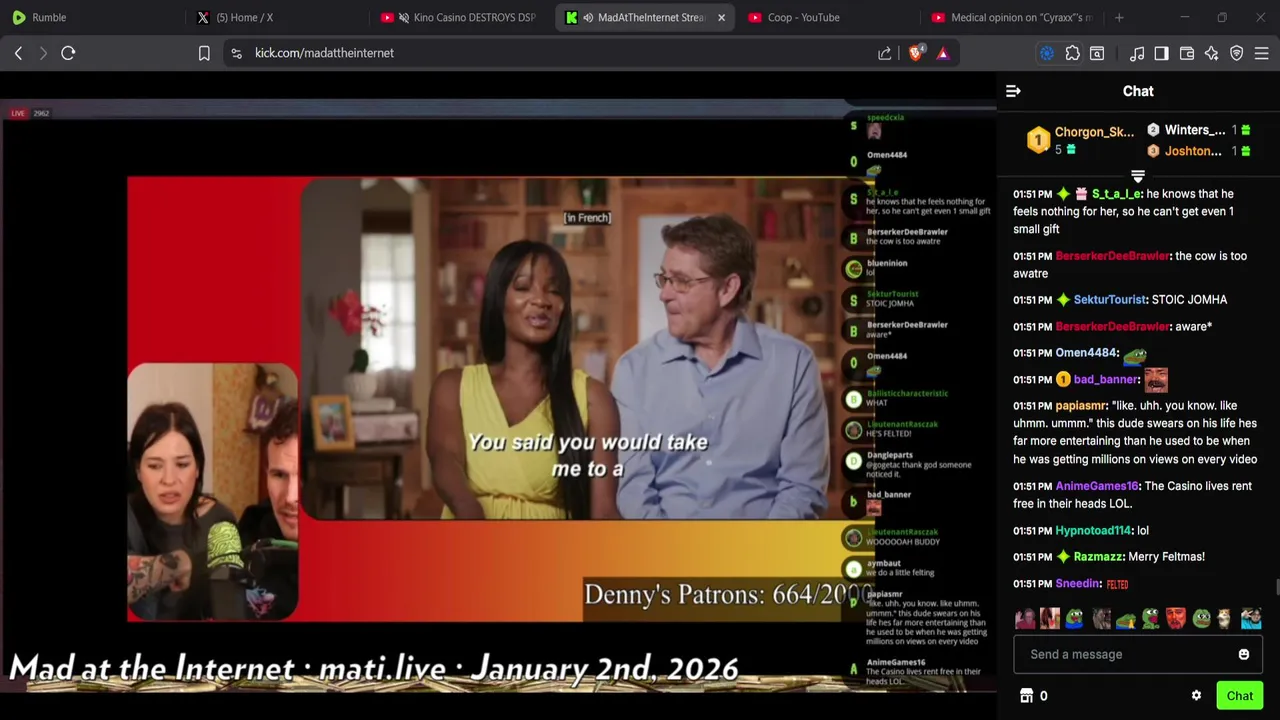
Task: Open the extensions puzzle menu
Action: (1072, 53)
